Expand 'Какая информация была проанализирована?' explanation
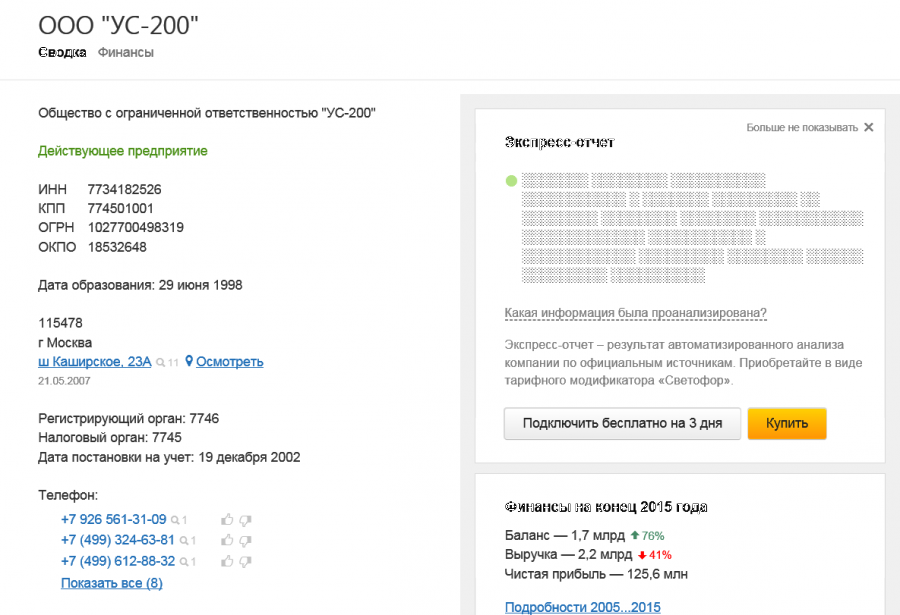 pyautogui.click(x=635, y=313)
